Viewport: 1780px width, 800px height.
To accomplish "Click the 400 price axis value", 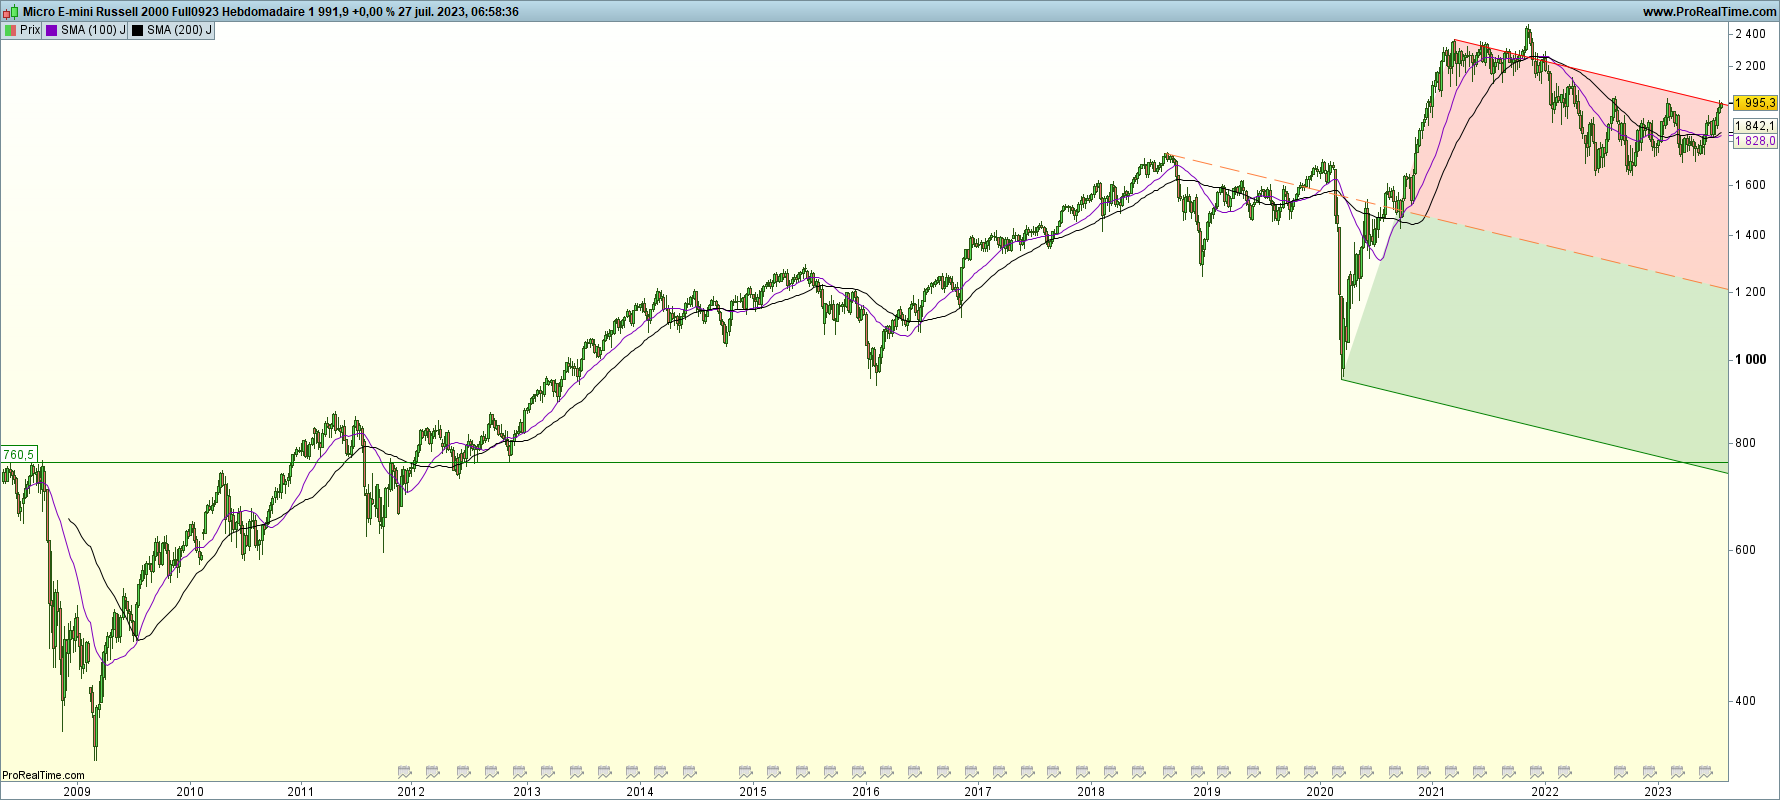I will (x=1745, y=701).
